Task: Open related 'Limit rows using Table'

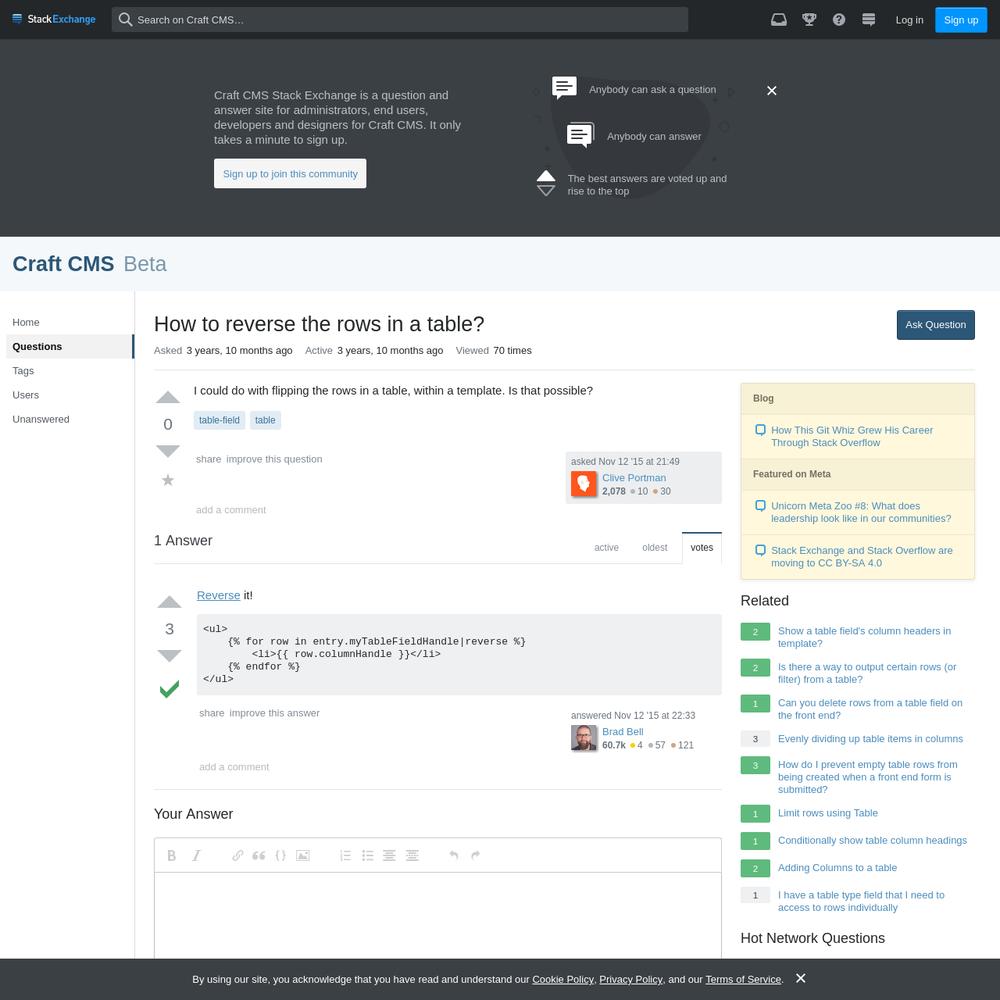Action: 828,813
